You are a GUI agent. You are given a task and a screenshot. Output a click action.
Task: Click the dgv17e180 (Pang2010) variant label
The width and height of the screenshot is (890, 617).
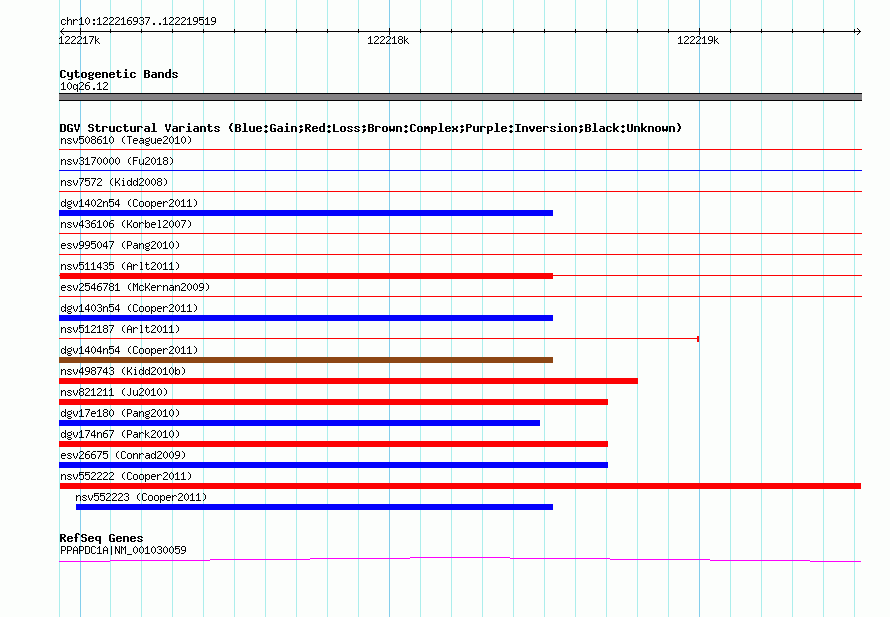(120, 413)
